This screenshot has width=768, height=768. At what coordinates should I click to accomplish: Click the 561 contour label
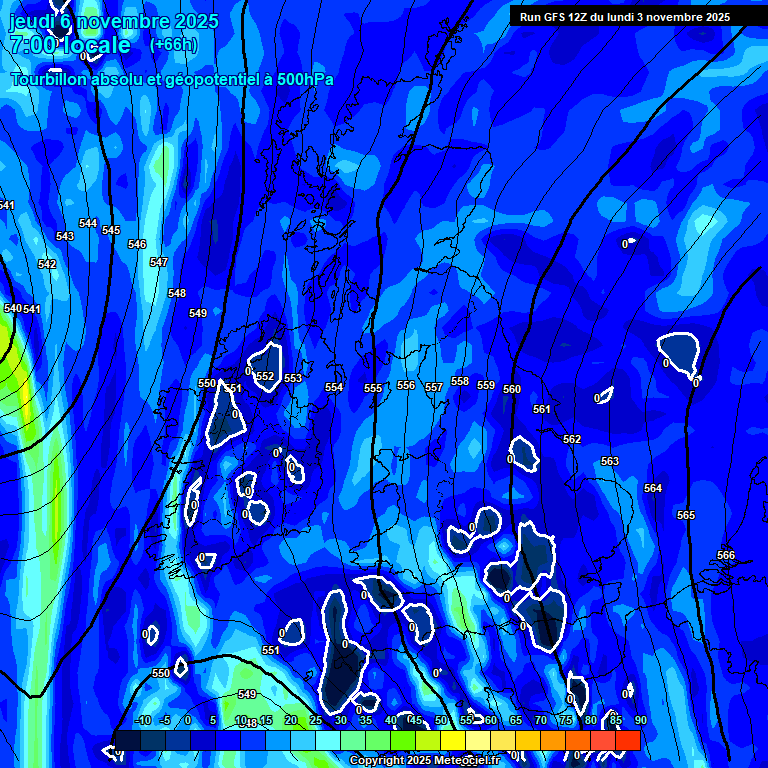[x=542, y=410]
